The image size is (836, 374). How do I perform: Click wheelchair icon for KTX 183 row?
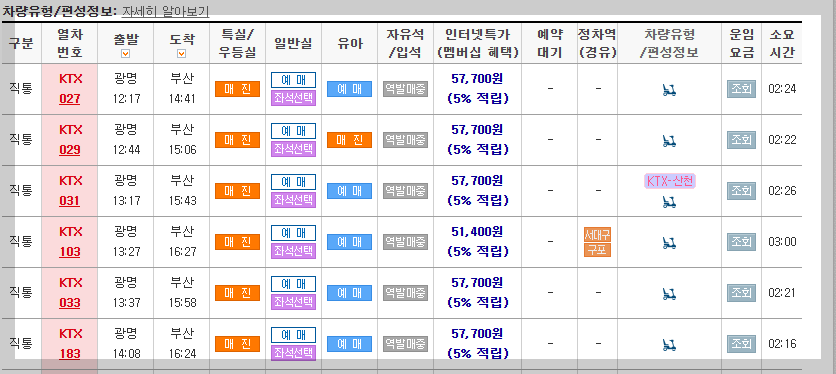[x=669, y=345]
